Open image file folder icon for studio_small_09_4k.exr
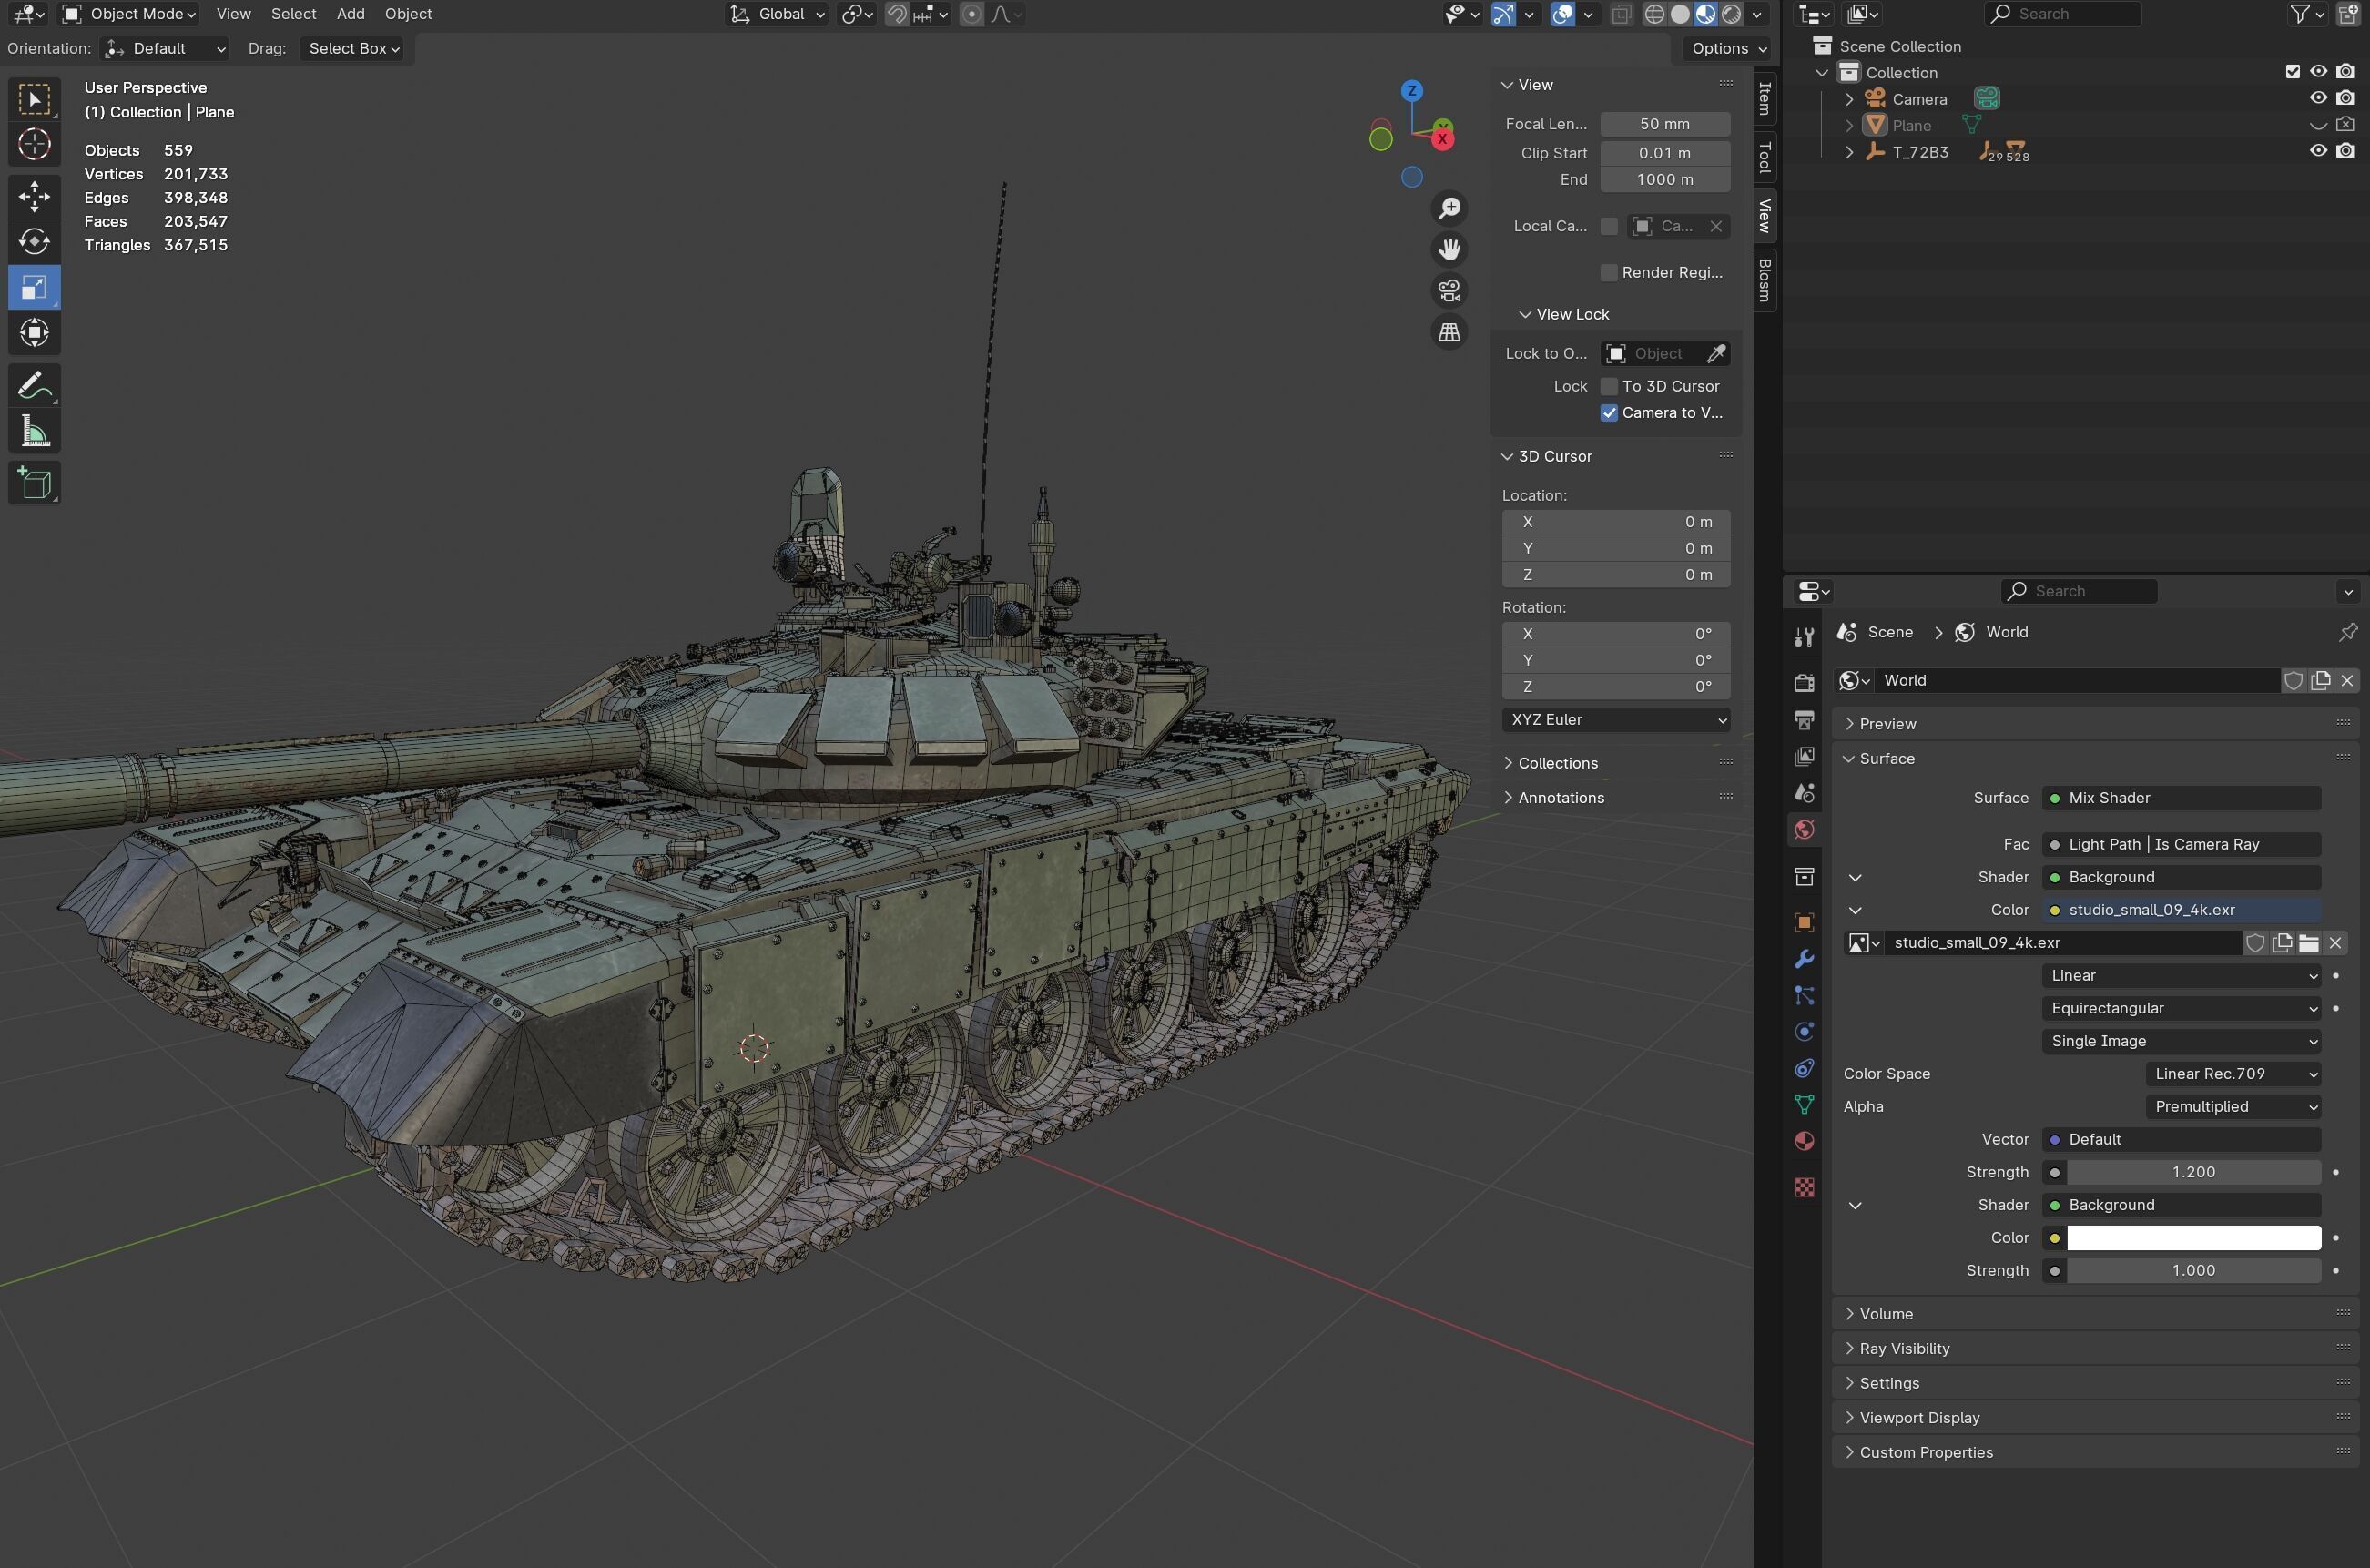2370x1568 pixels. pos(2308,942)
